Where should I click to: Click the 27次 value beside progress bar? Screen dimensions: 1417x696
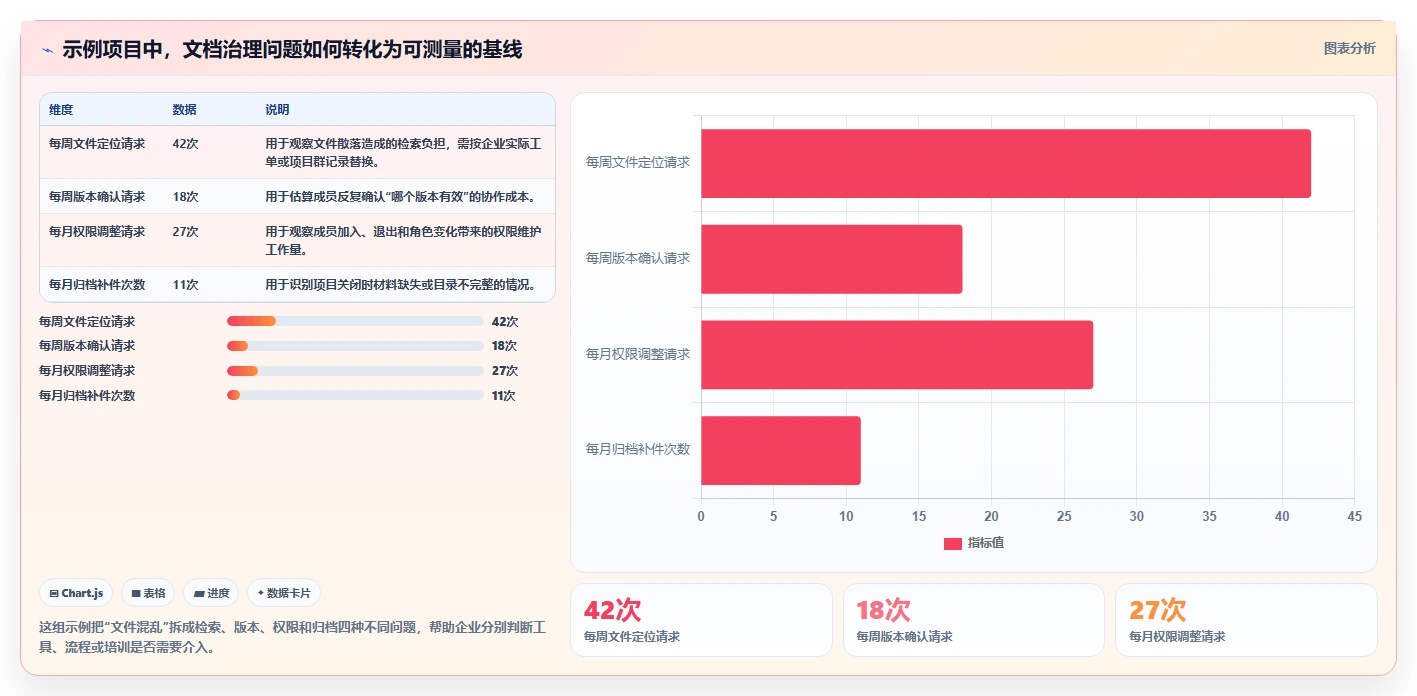pyautogui.click(x=505, y=371)
